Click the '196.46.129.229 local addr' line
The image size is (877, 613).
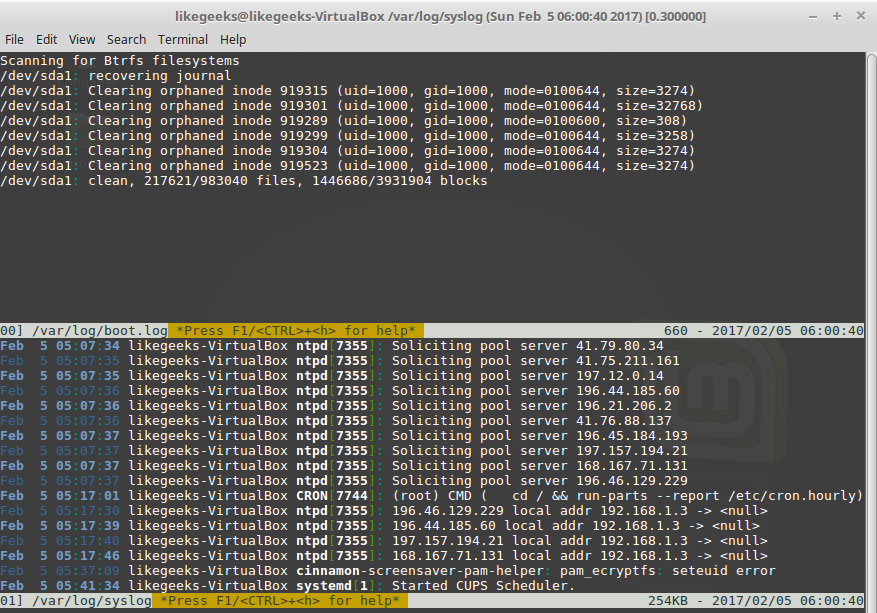(384, 511)
